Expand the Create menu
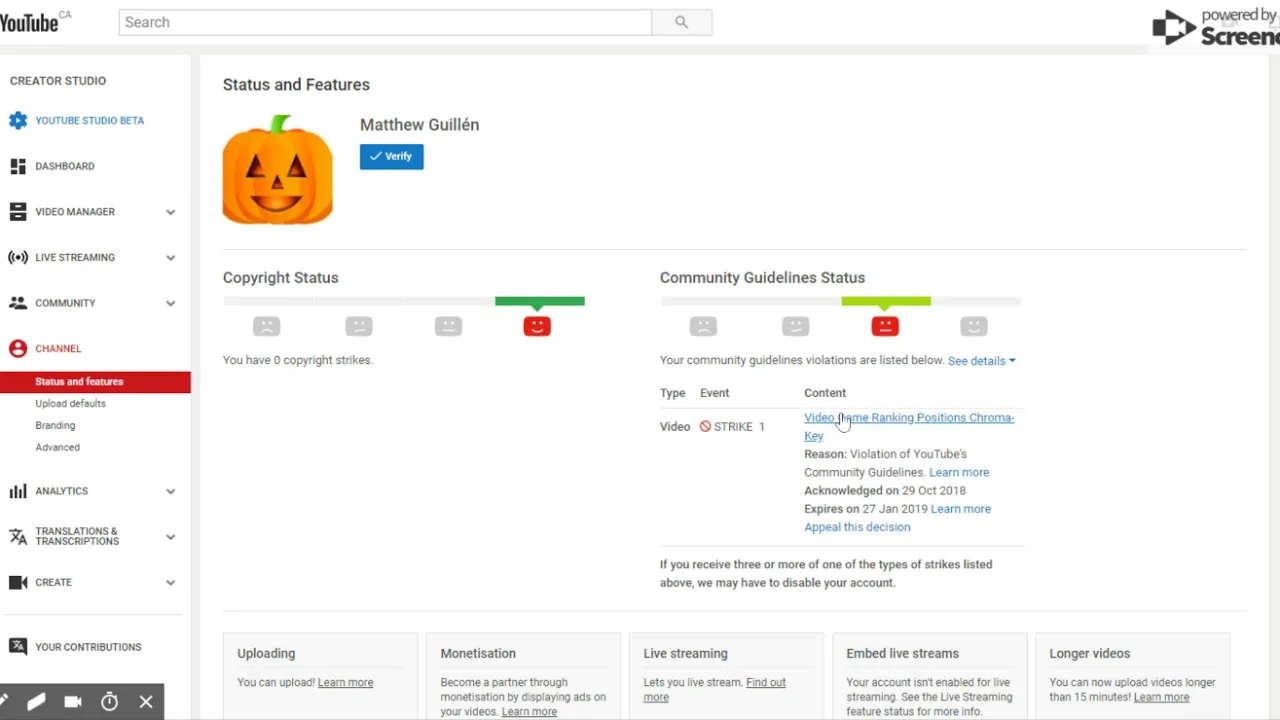1280x720 pixels. [x=170, y=582]
